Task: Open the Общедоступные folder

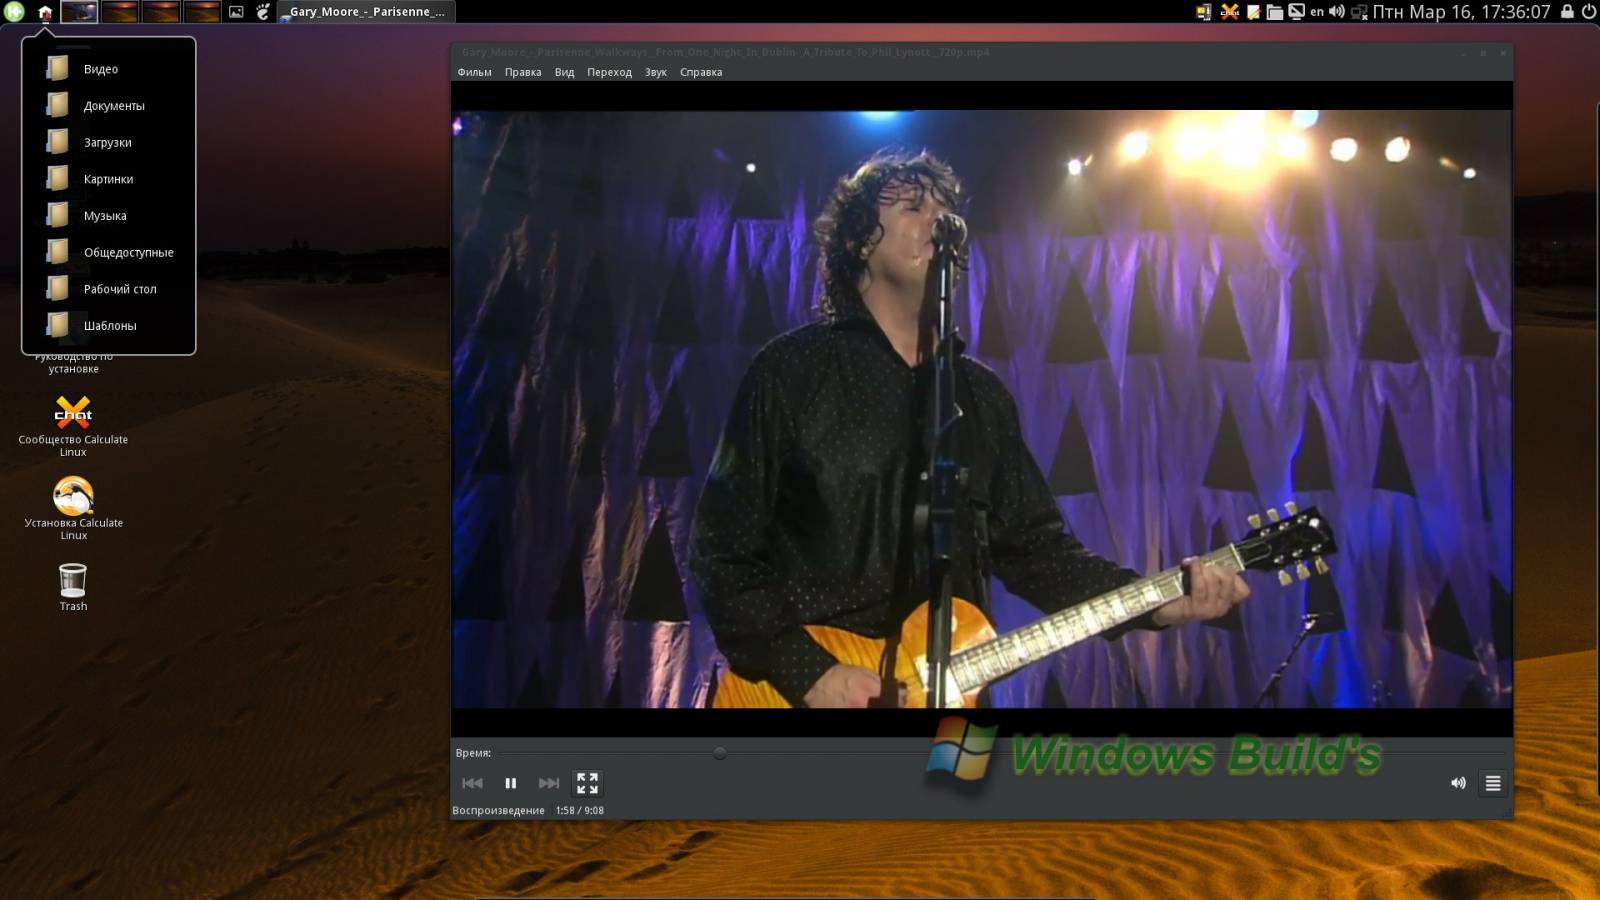Action: coord(108,252)
